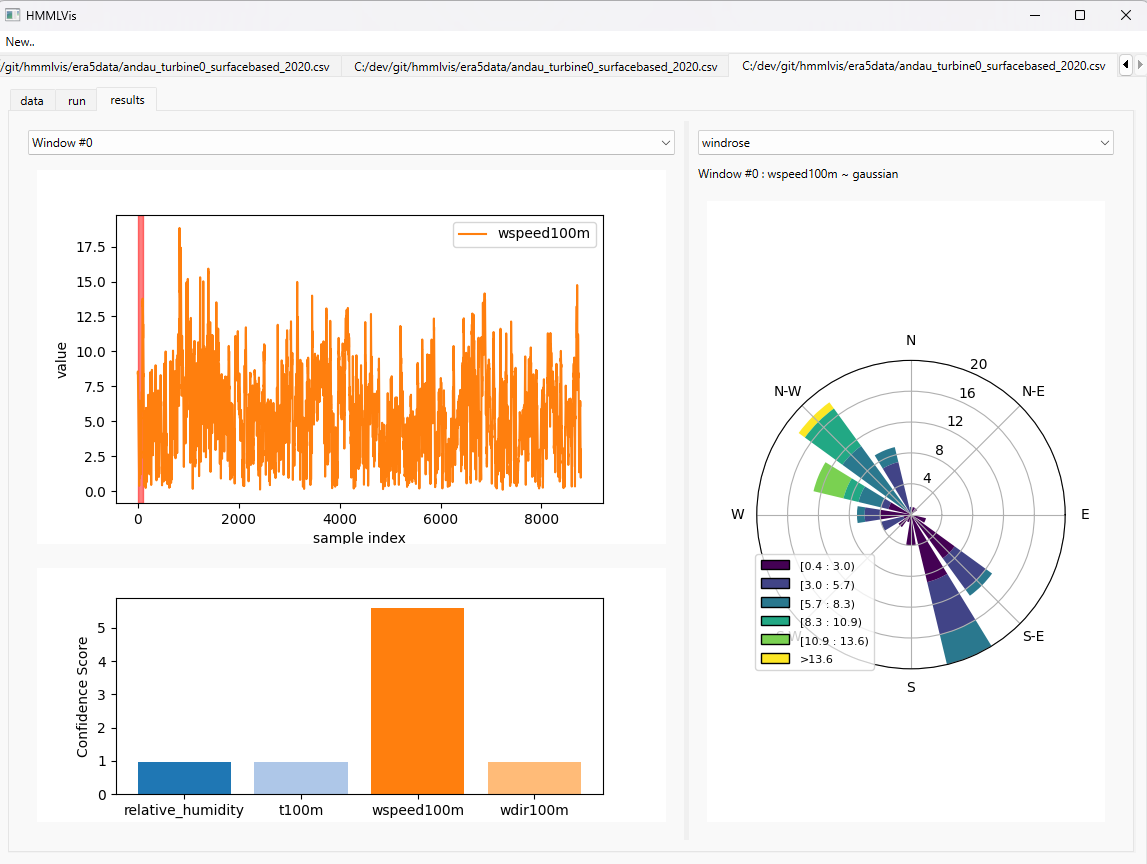Open the windrose plot type dropdown
Image resolution: width=1147 pixels, height=864 pixels.
(x=905, y=143)
